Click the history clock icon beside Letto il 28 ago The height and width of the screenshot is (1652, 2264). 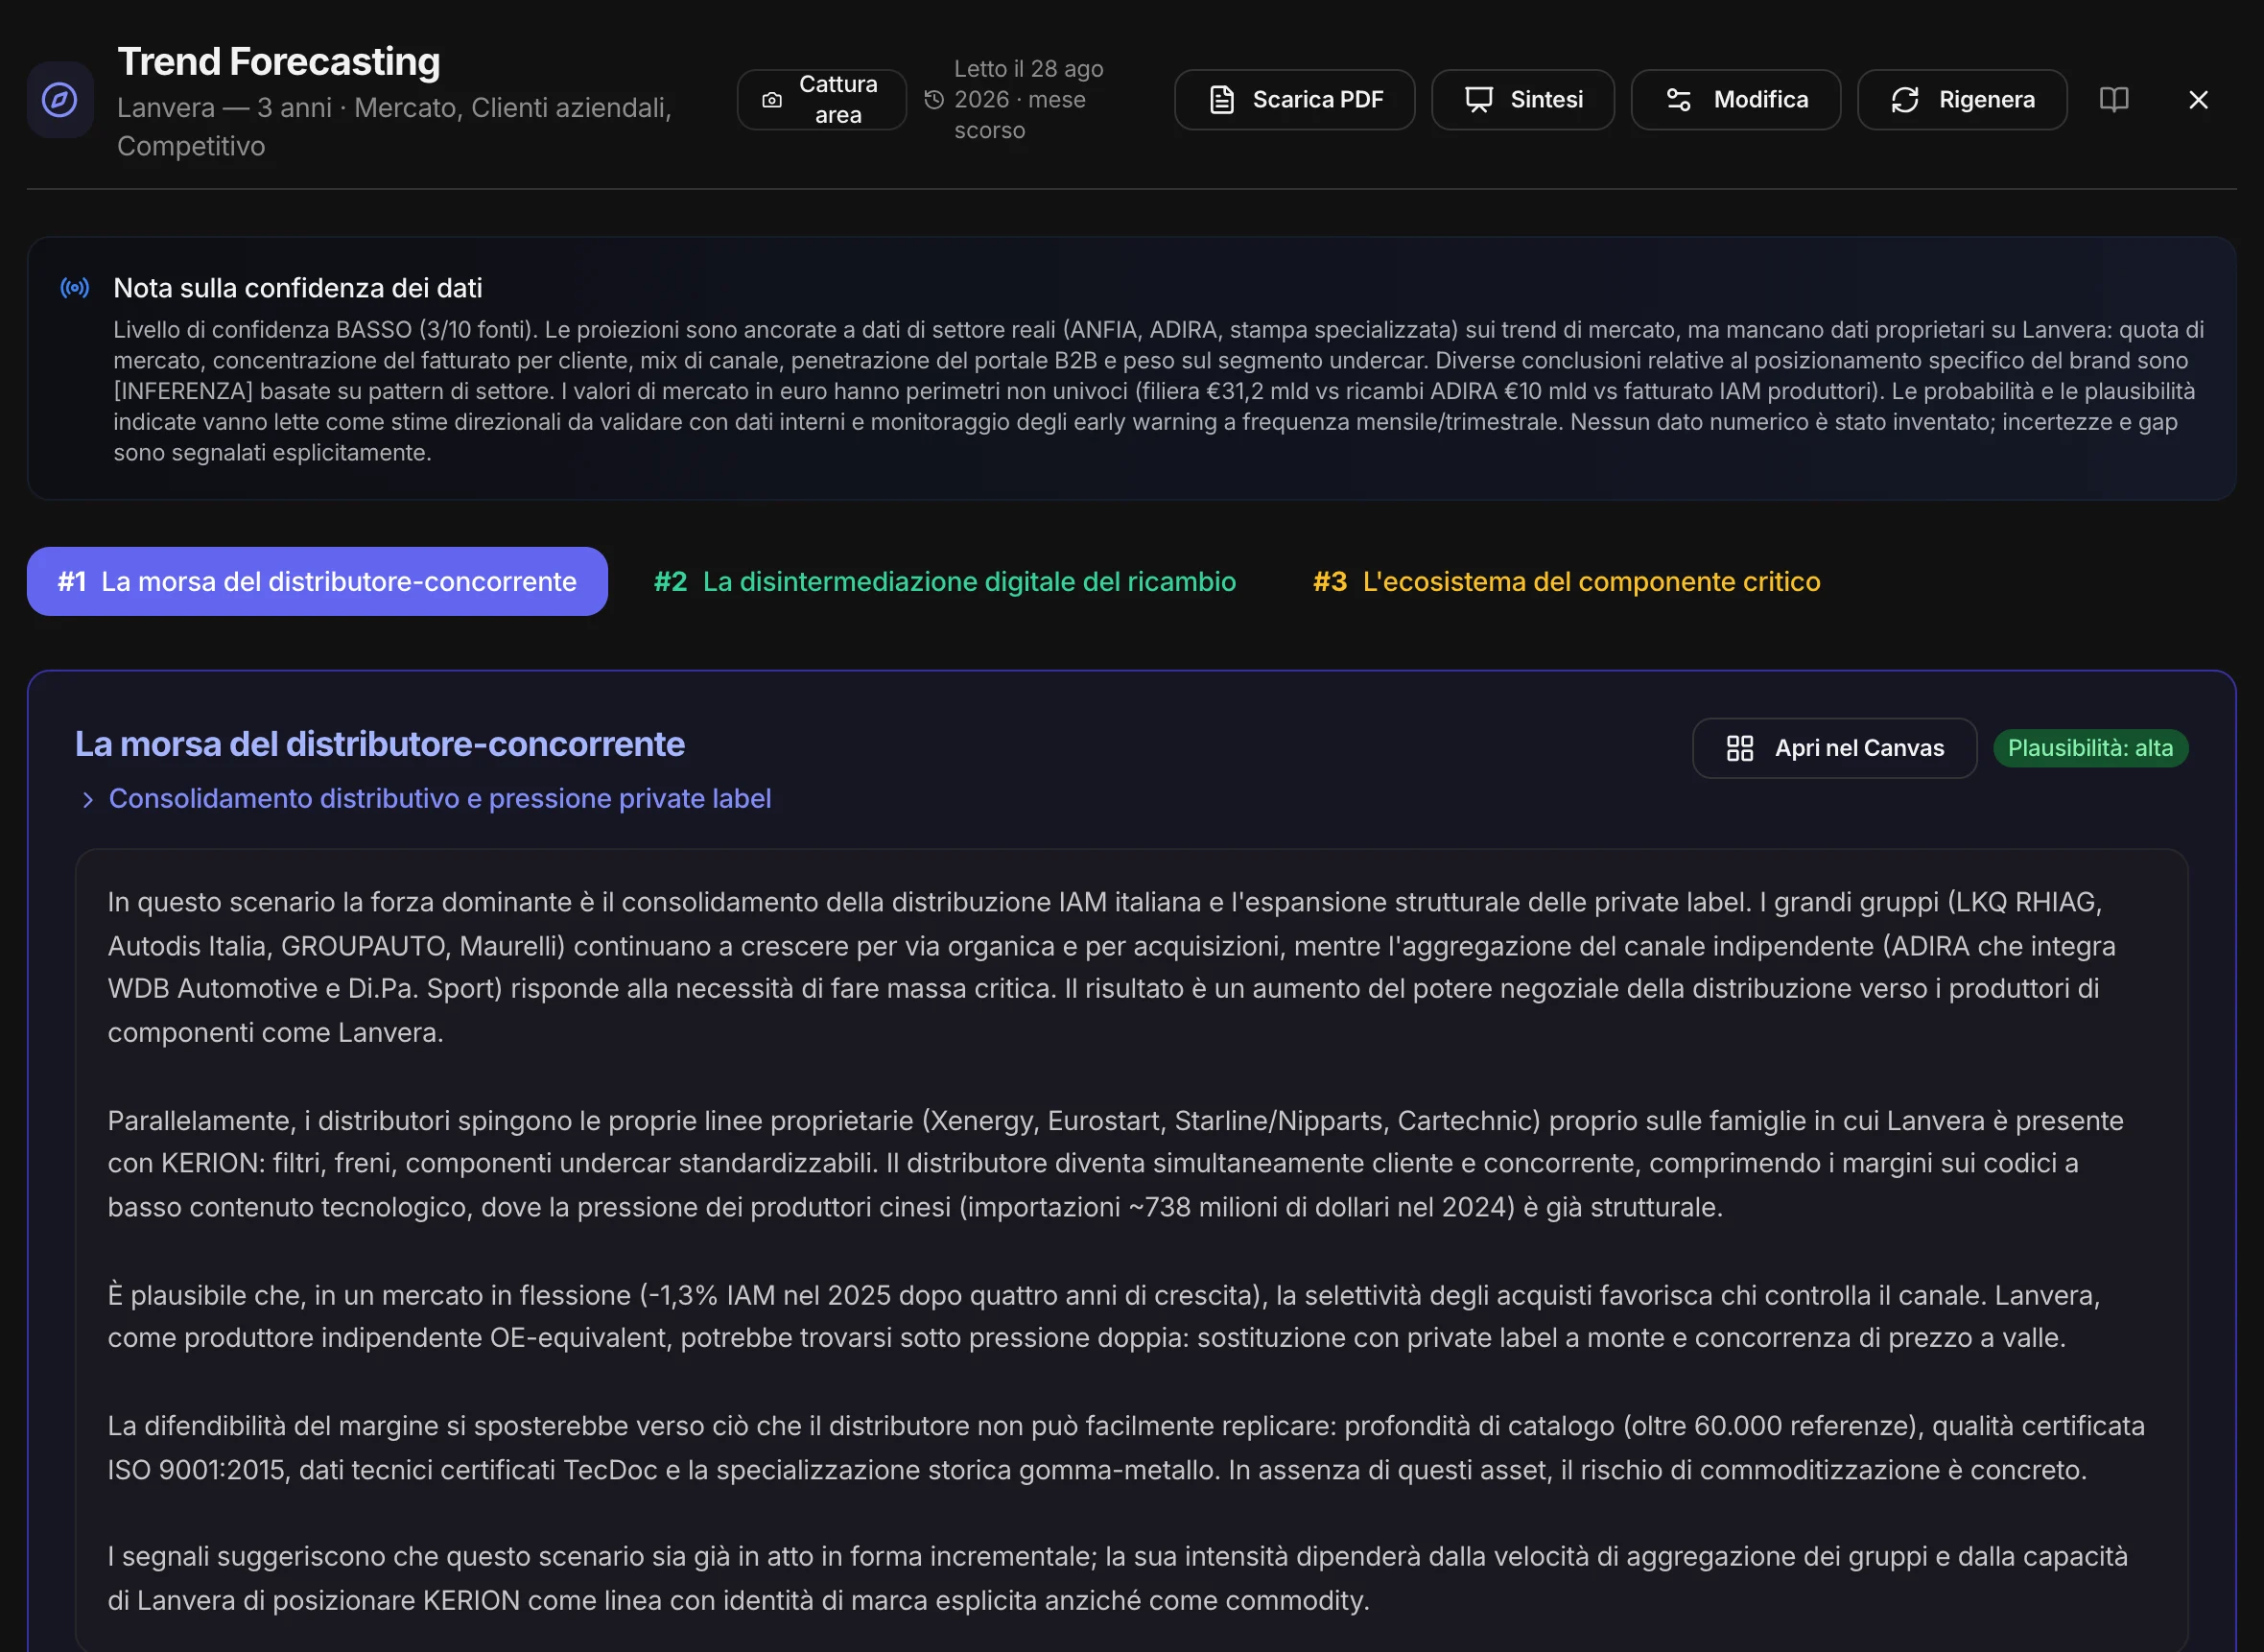(x=934, y=100)
